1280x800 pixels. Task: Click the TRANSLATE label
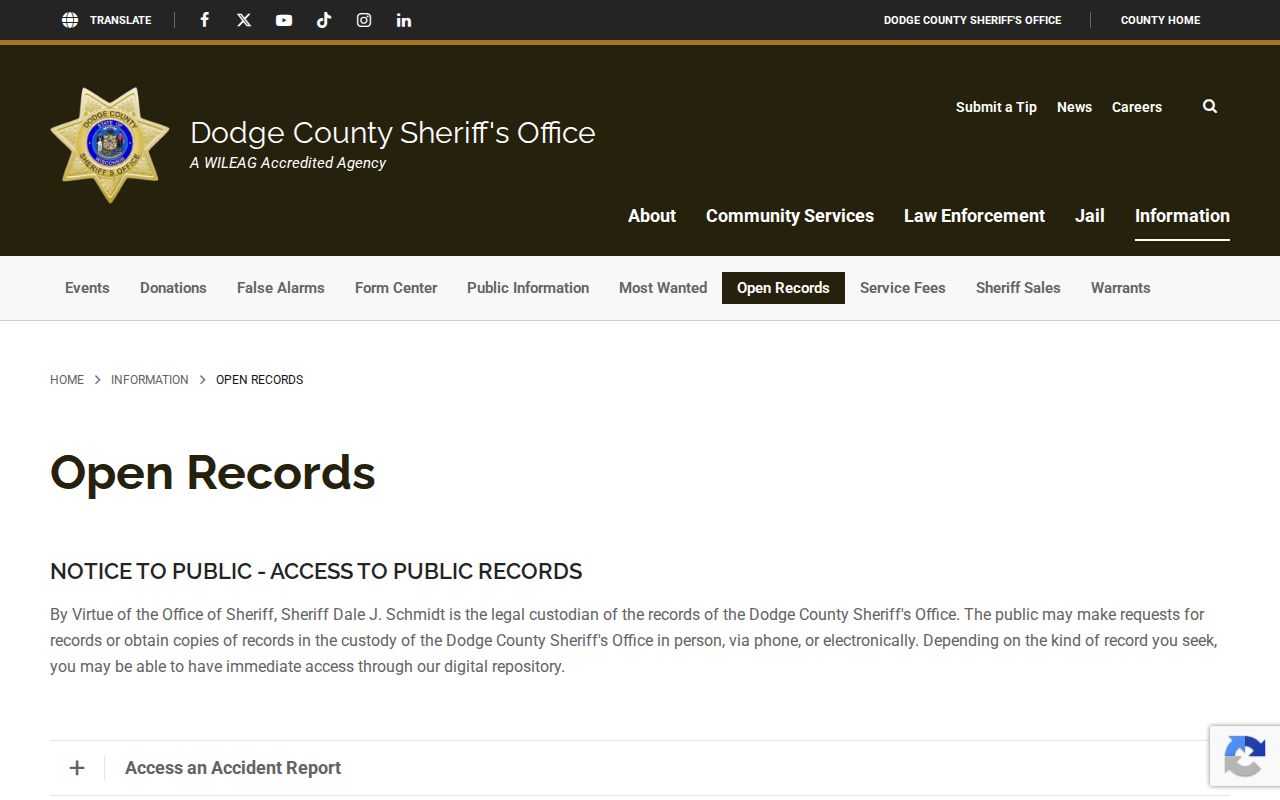pyautogui.click(x=121, y=20)
